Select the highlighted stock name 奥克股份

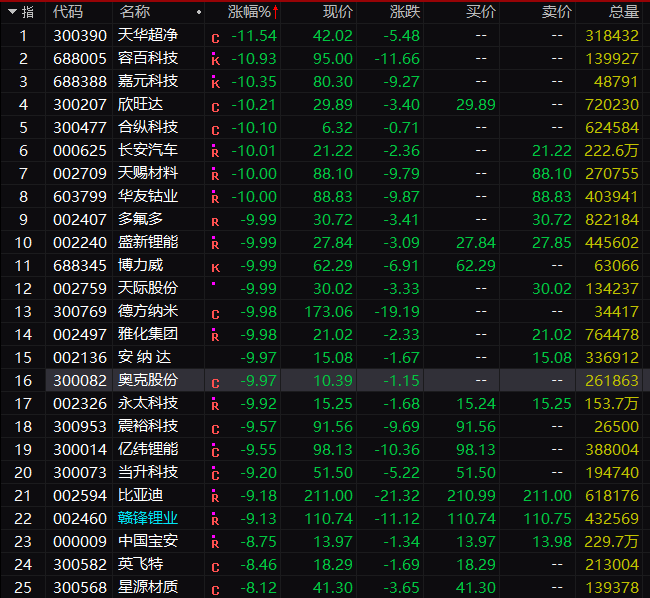148,380
